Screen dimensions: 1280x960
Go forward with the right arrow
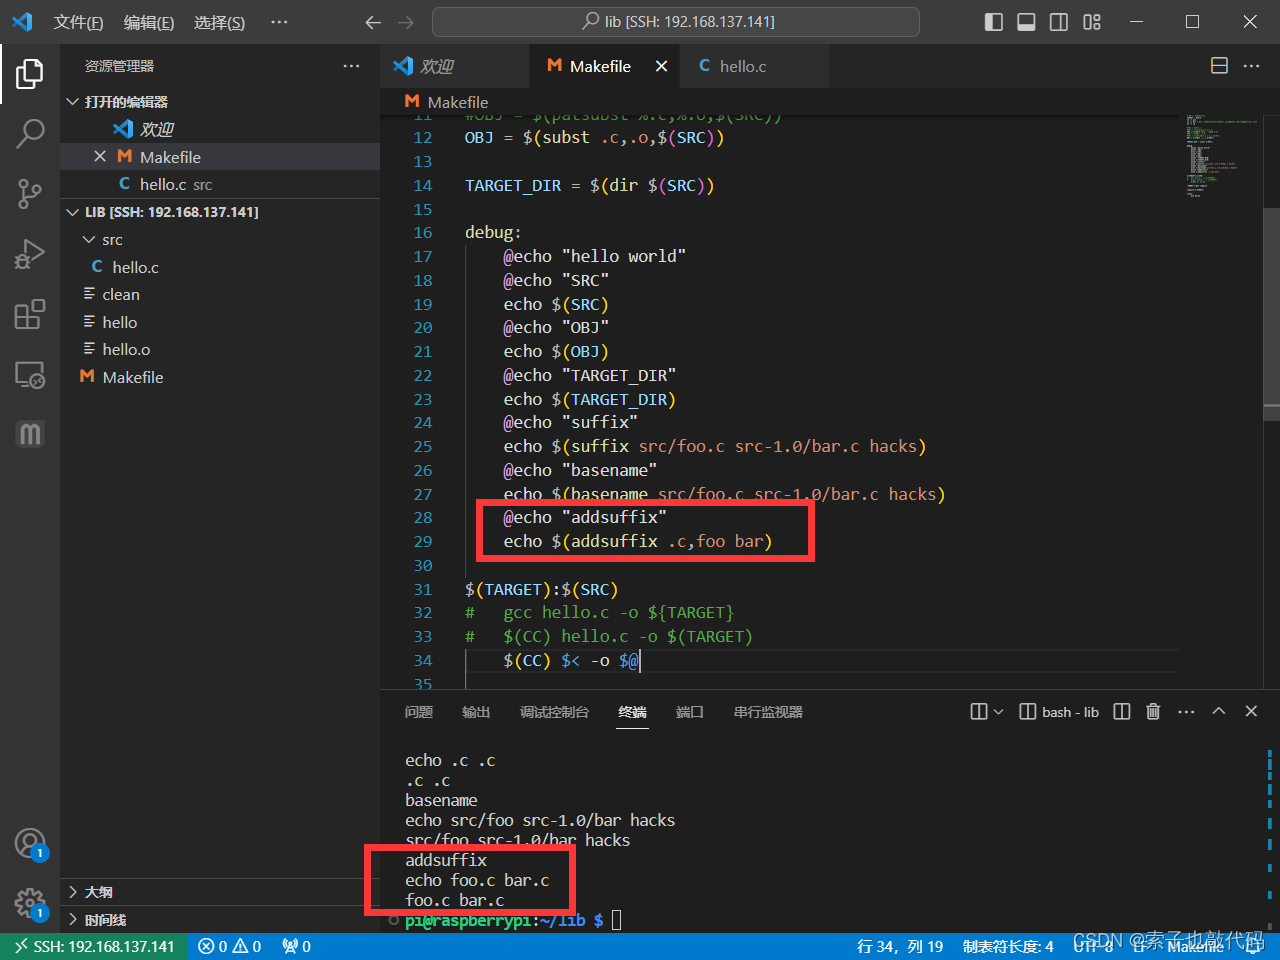tap(406, 22)
